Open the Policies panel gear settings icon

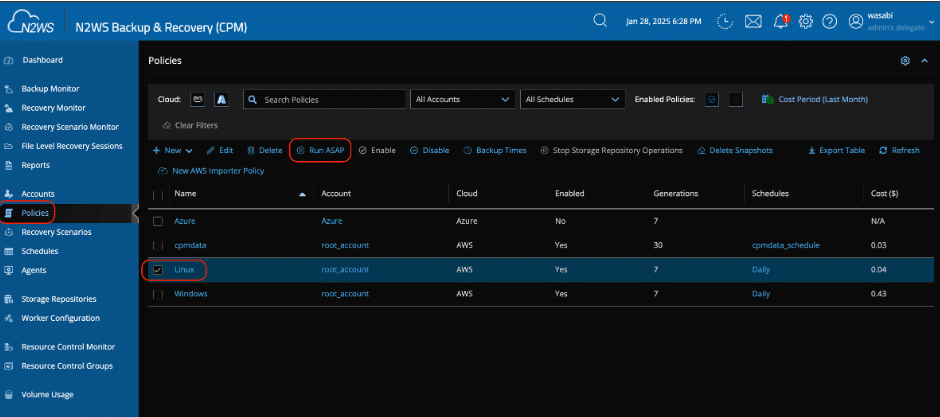click(x=905, y=61)
